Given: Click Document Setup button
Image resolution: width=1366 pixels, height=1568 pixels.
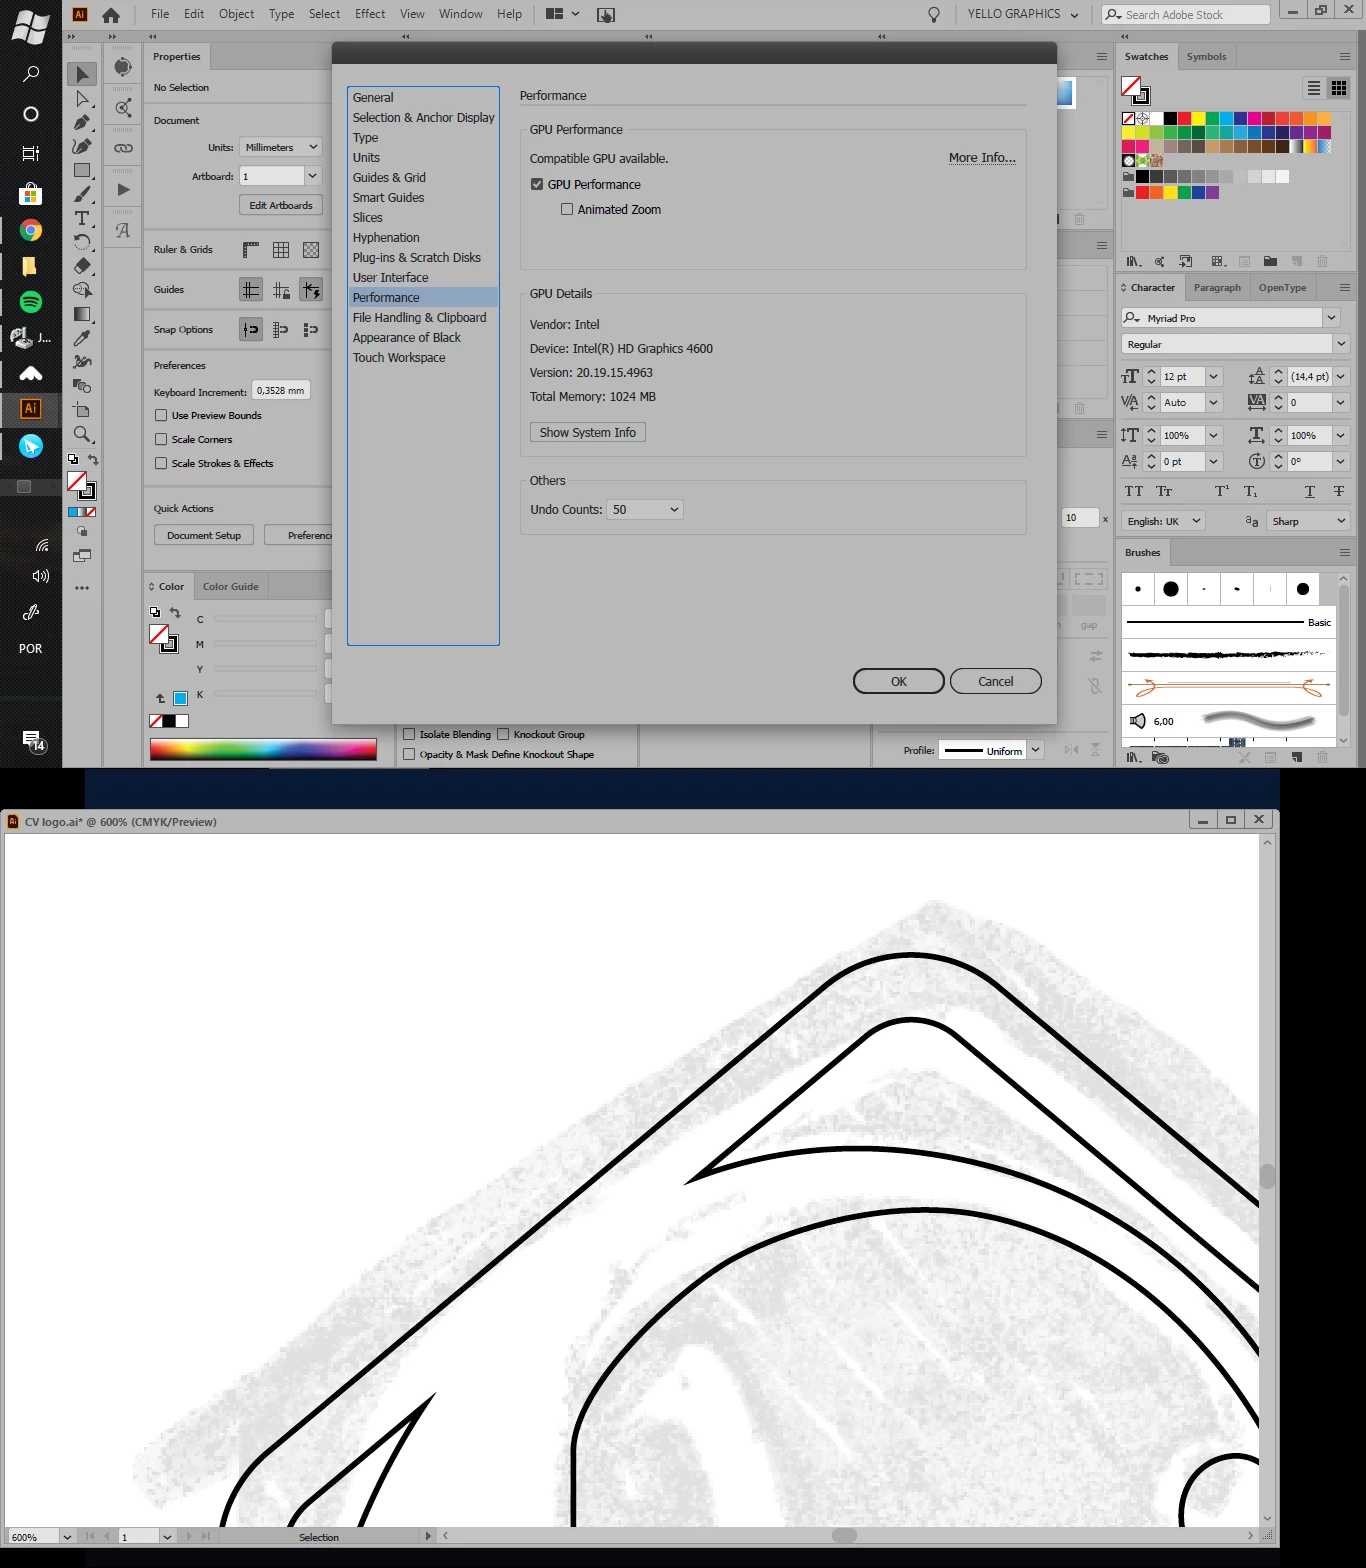Looking at the screenshot, I should coord(204,535).
